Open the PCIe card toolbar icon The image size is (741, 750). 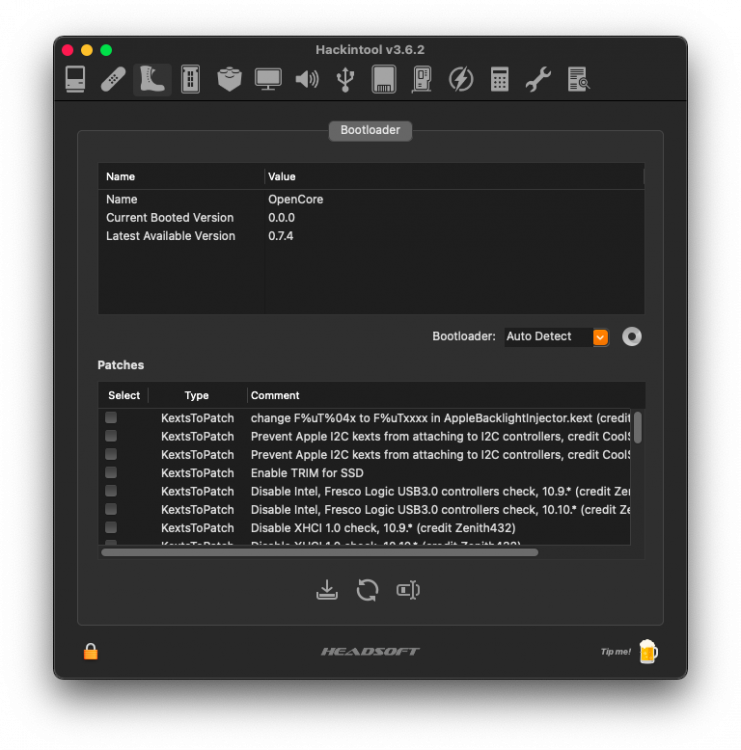tap(421, 79)
